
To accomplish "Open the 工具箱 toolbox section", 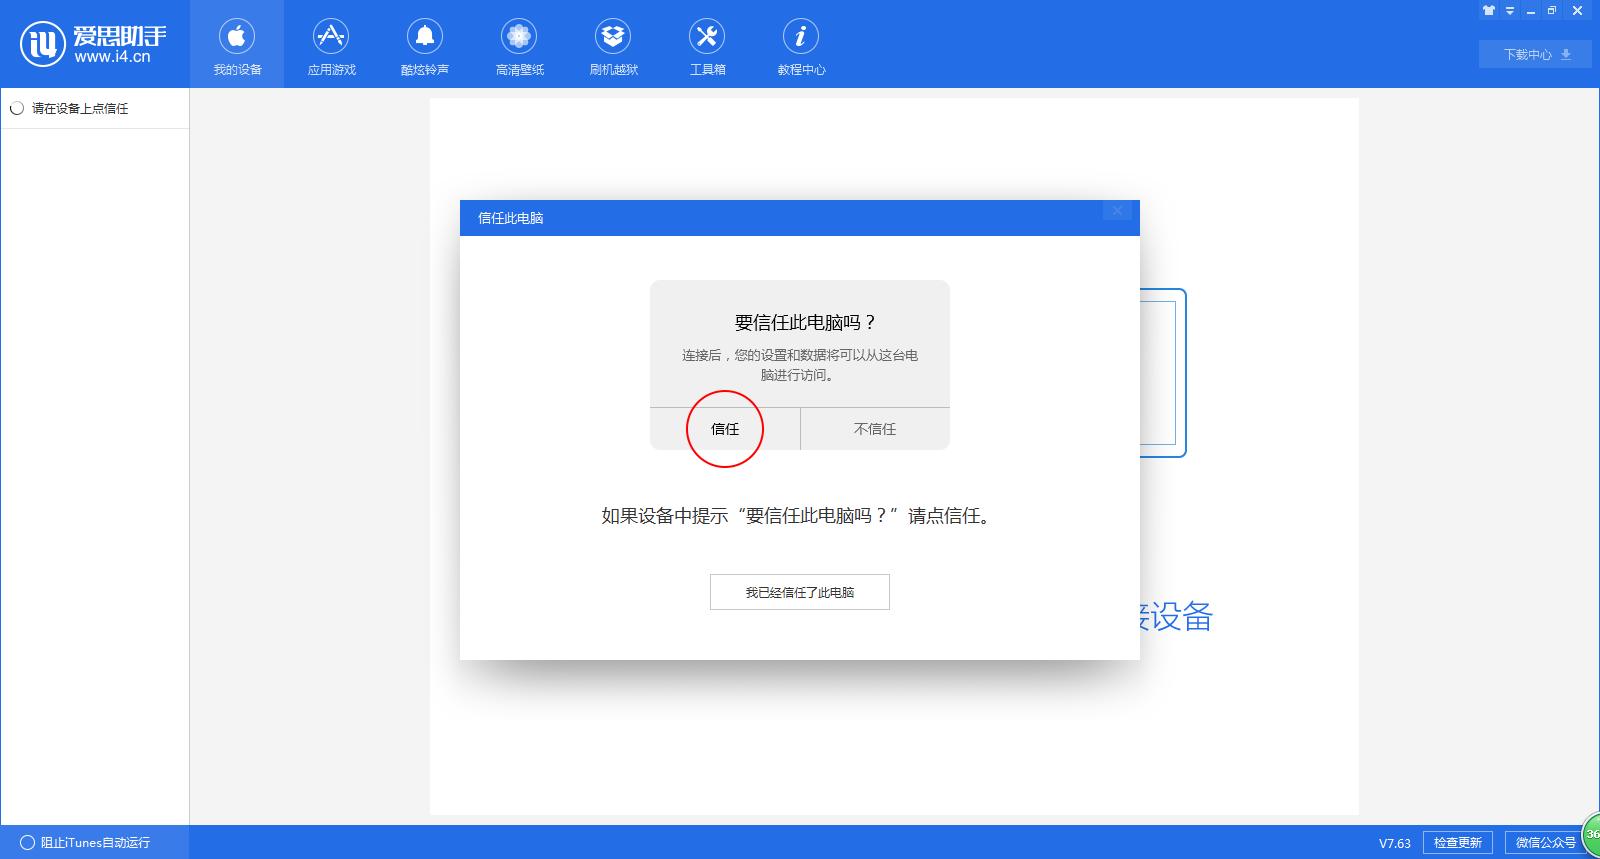I will [x=707, y=45].
